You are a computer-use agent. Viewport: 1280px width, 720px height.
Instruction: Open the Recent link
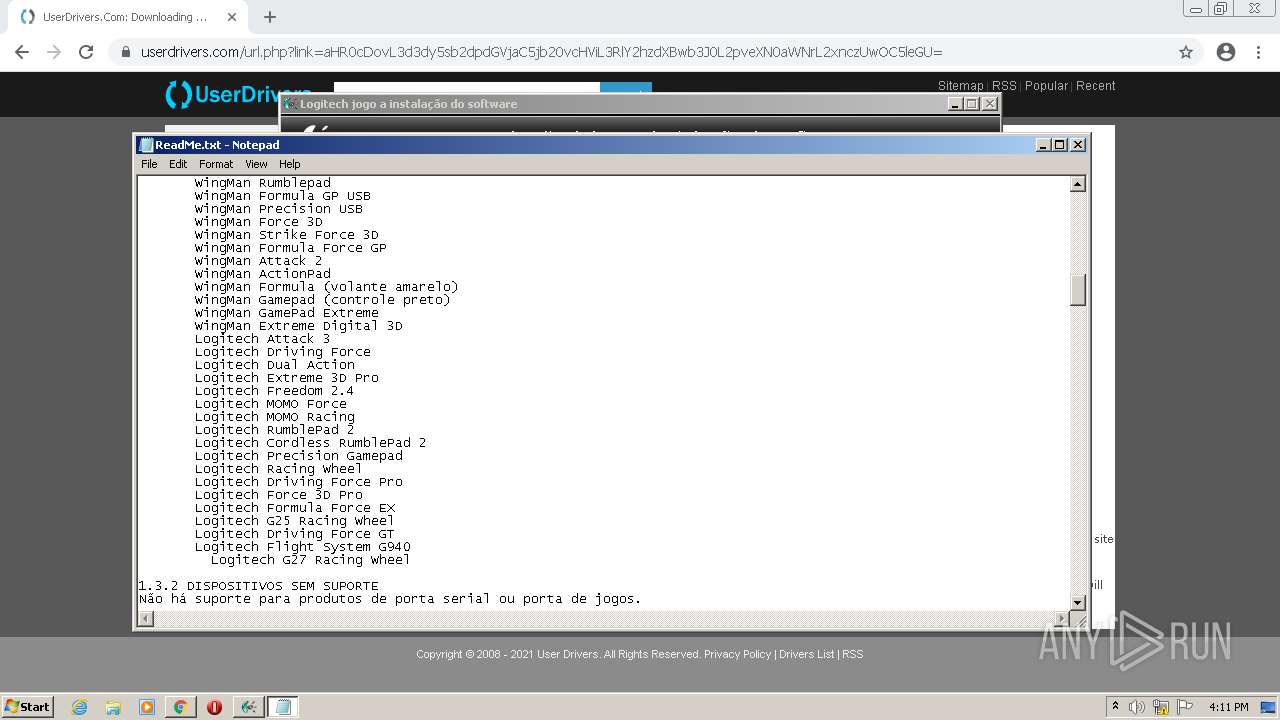pos(1096,86)
